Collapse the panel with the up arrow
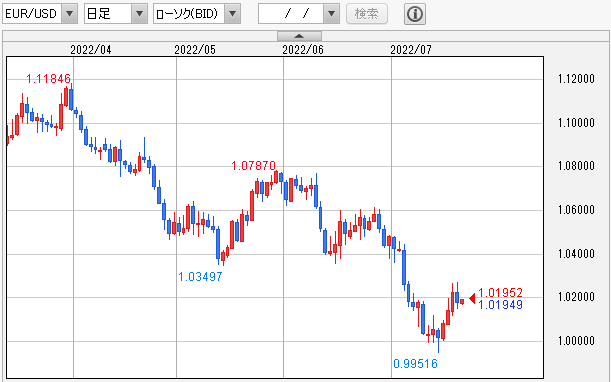This screenshot has height=382, width=611. coord(299,36)
